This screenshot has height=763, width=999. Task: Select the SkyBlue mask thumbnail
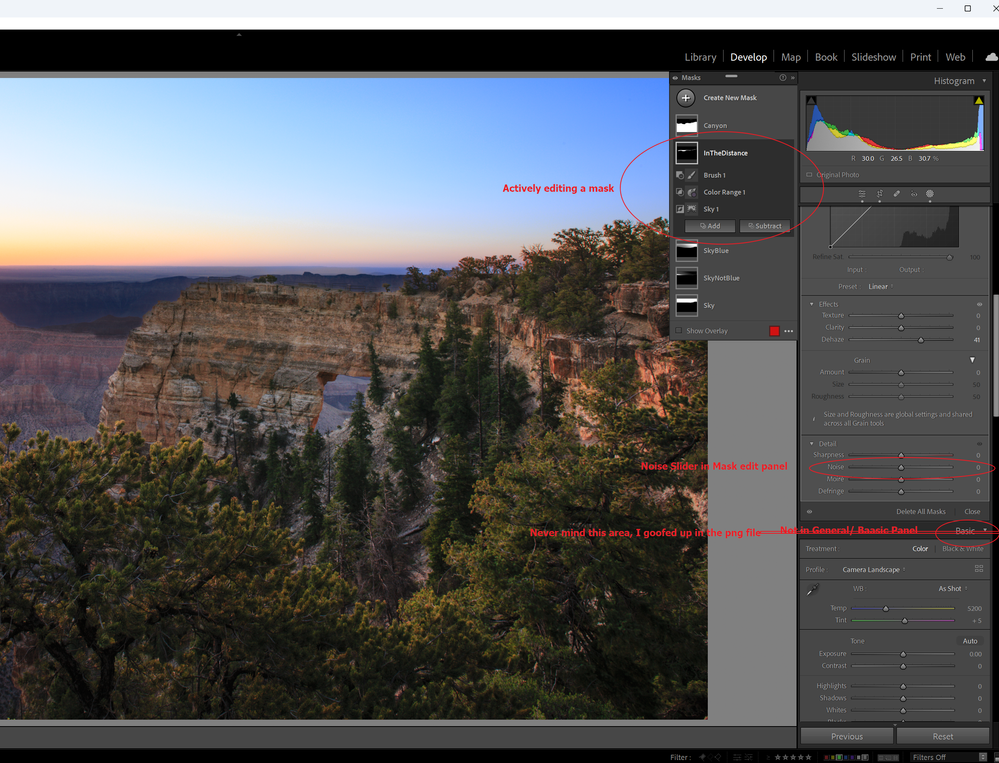(687, 250)
